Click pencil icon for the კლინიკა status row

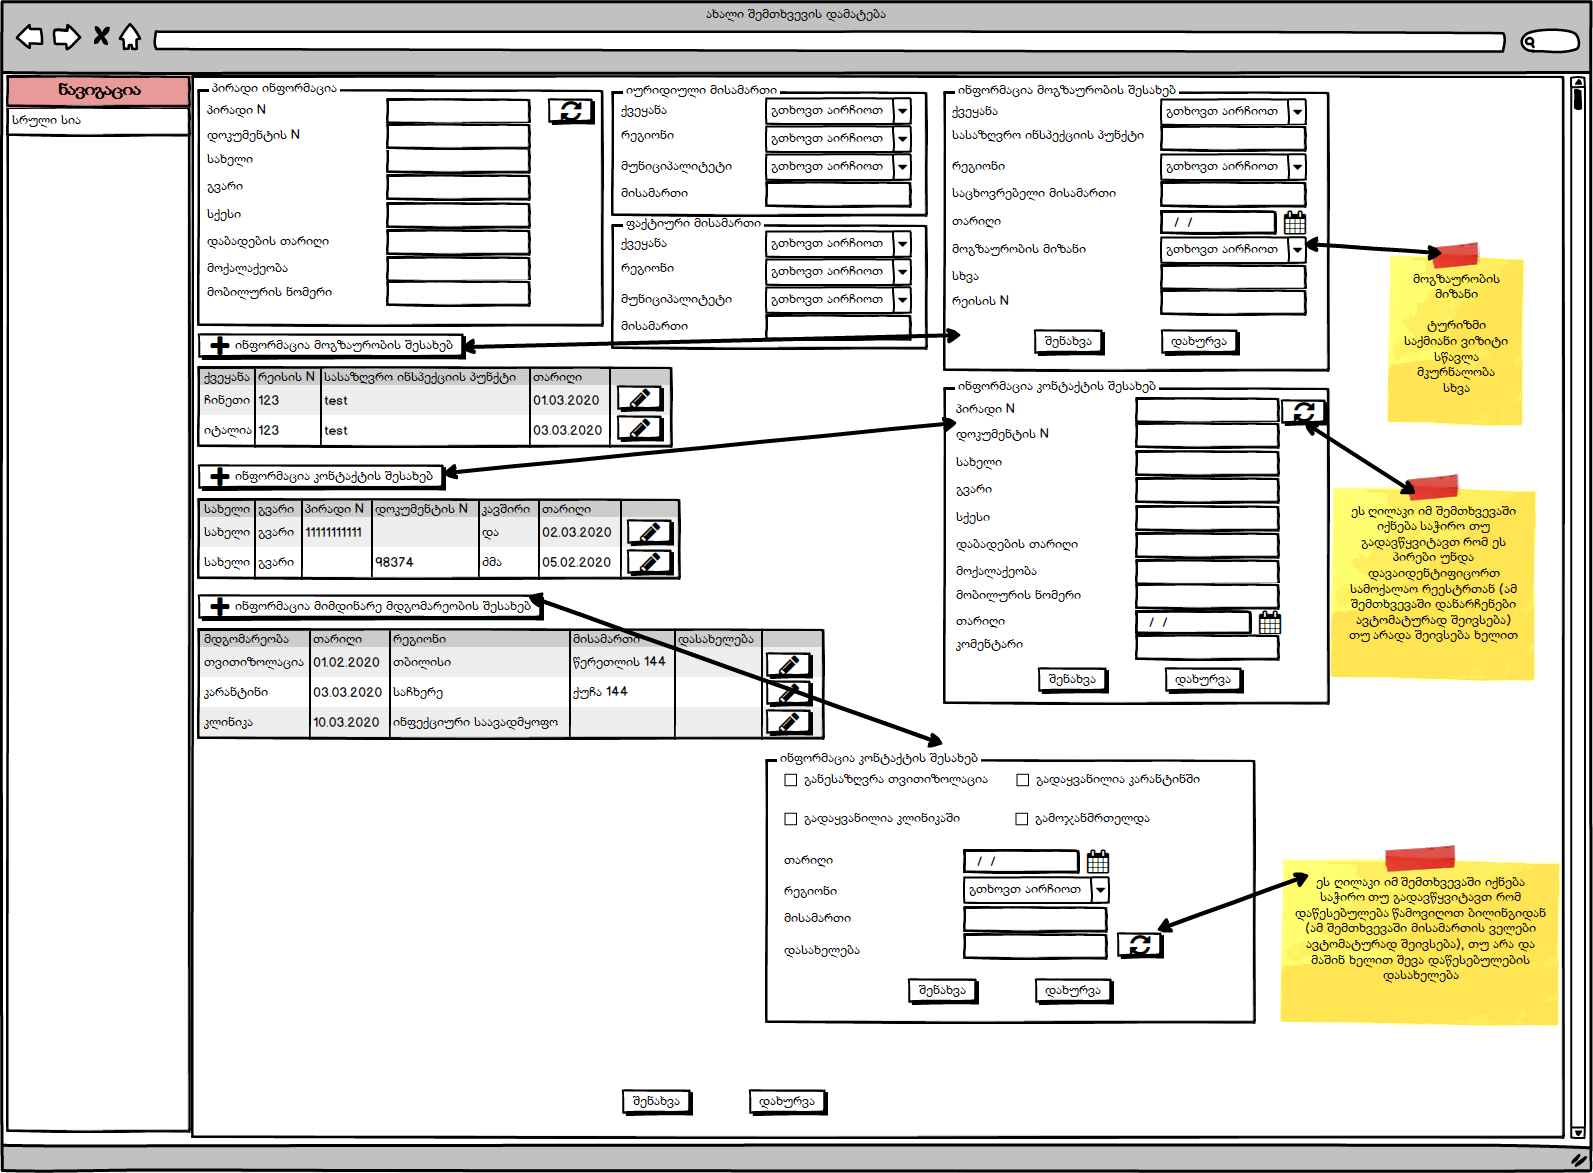pyautogui.click(x=788, y=722)
